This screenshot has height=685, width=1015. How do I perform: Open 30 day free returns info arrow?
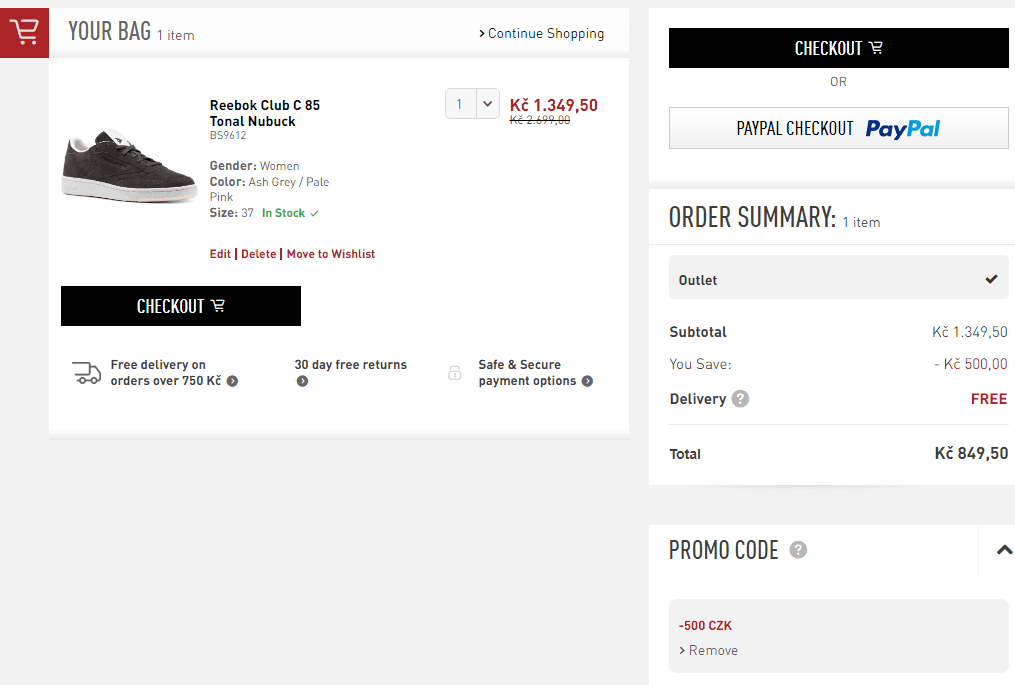[302, 381]
